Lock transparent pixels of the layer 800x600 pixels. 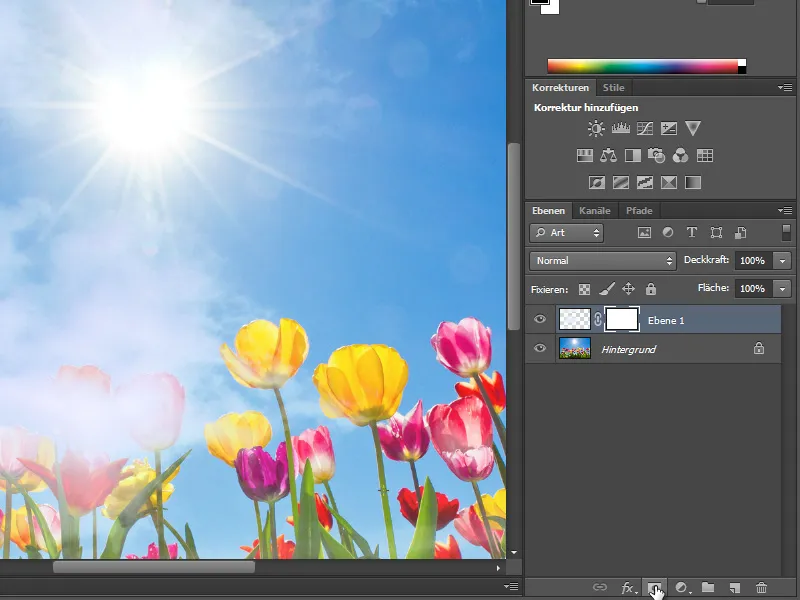point(584,289)
